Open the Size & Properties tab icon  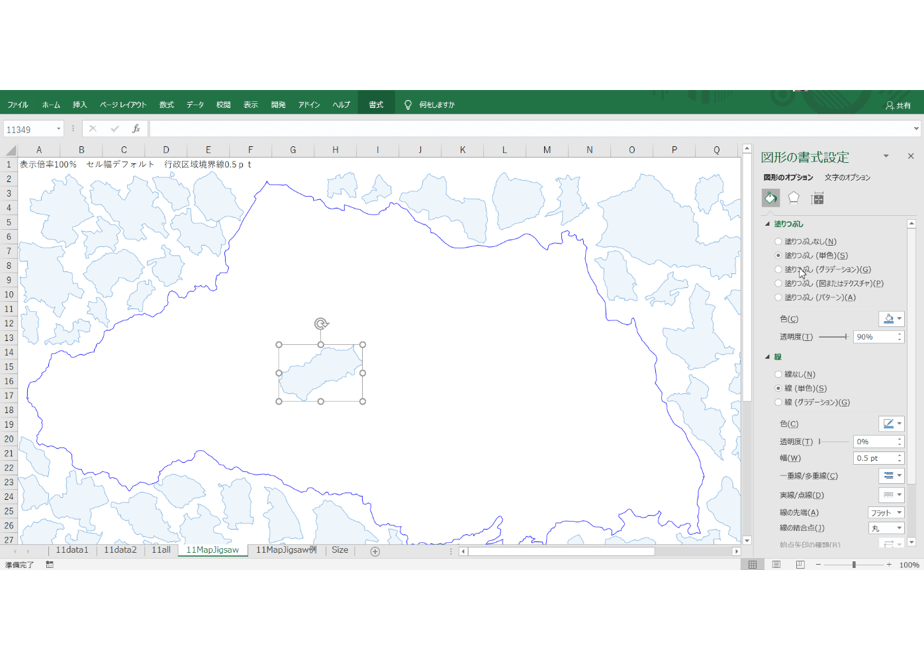pos(817,199)
